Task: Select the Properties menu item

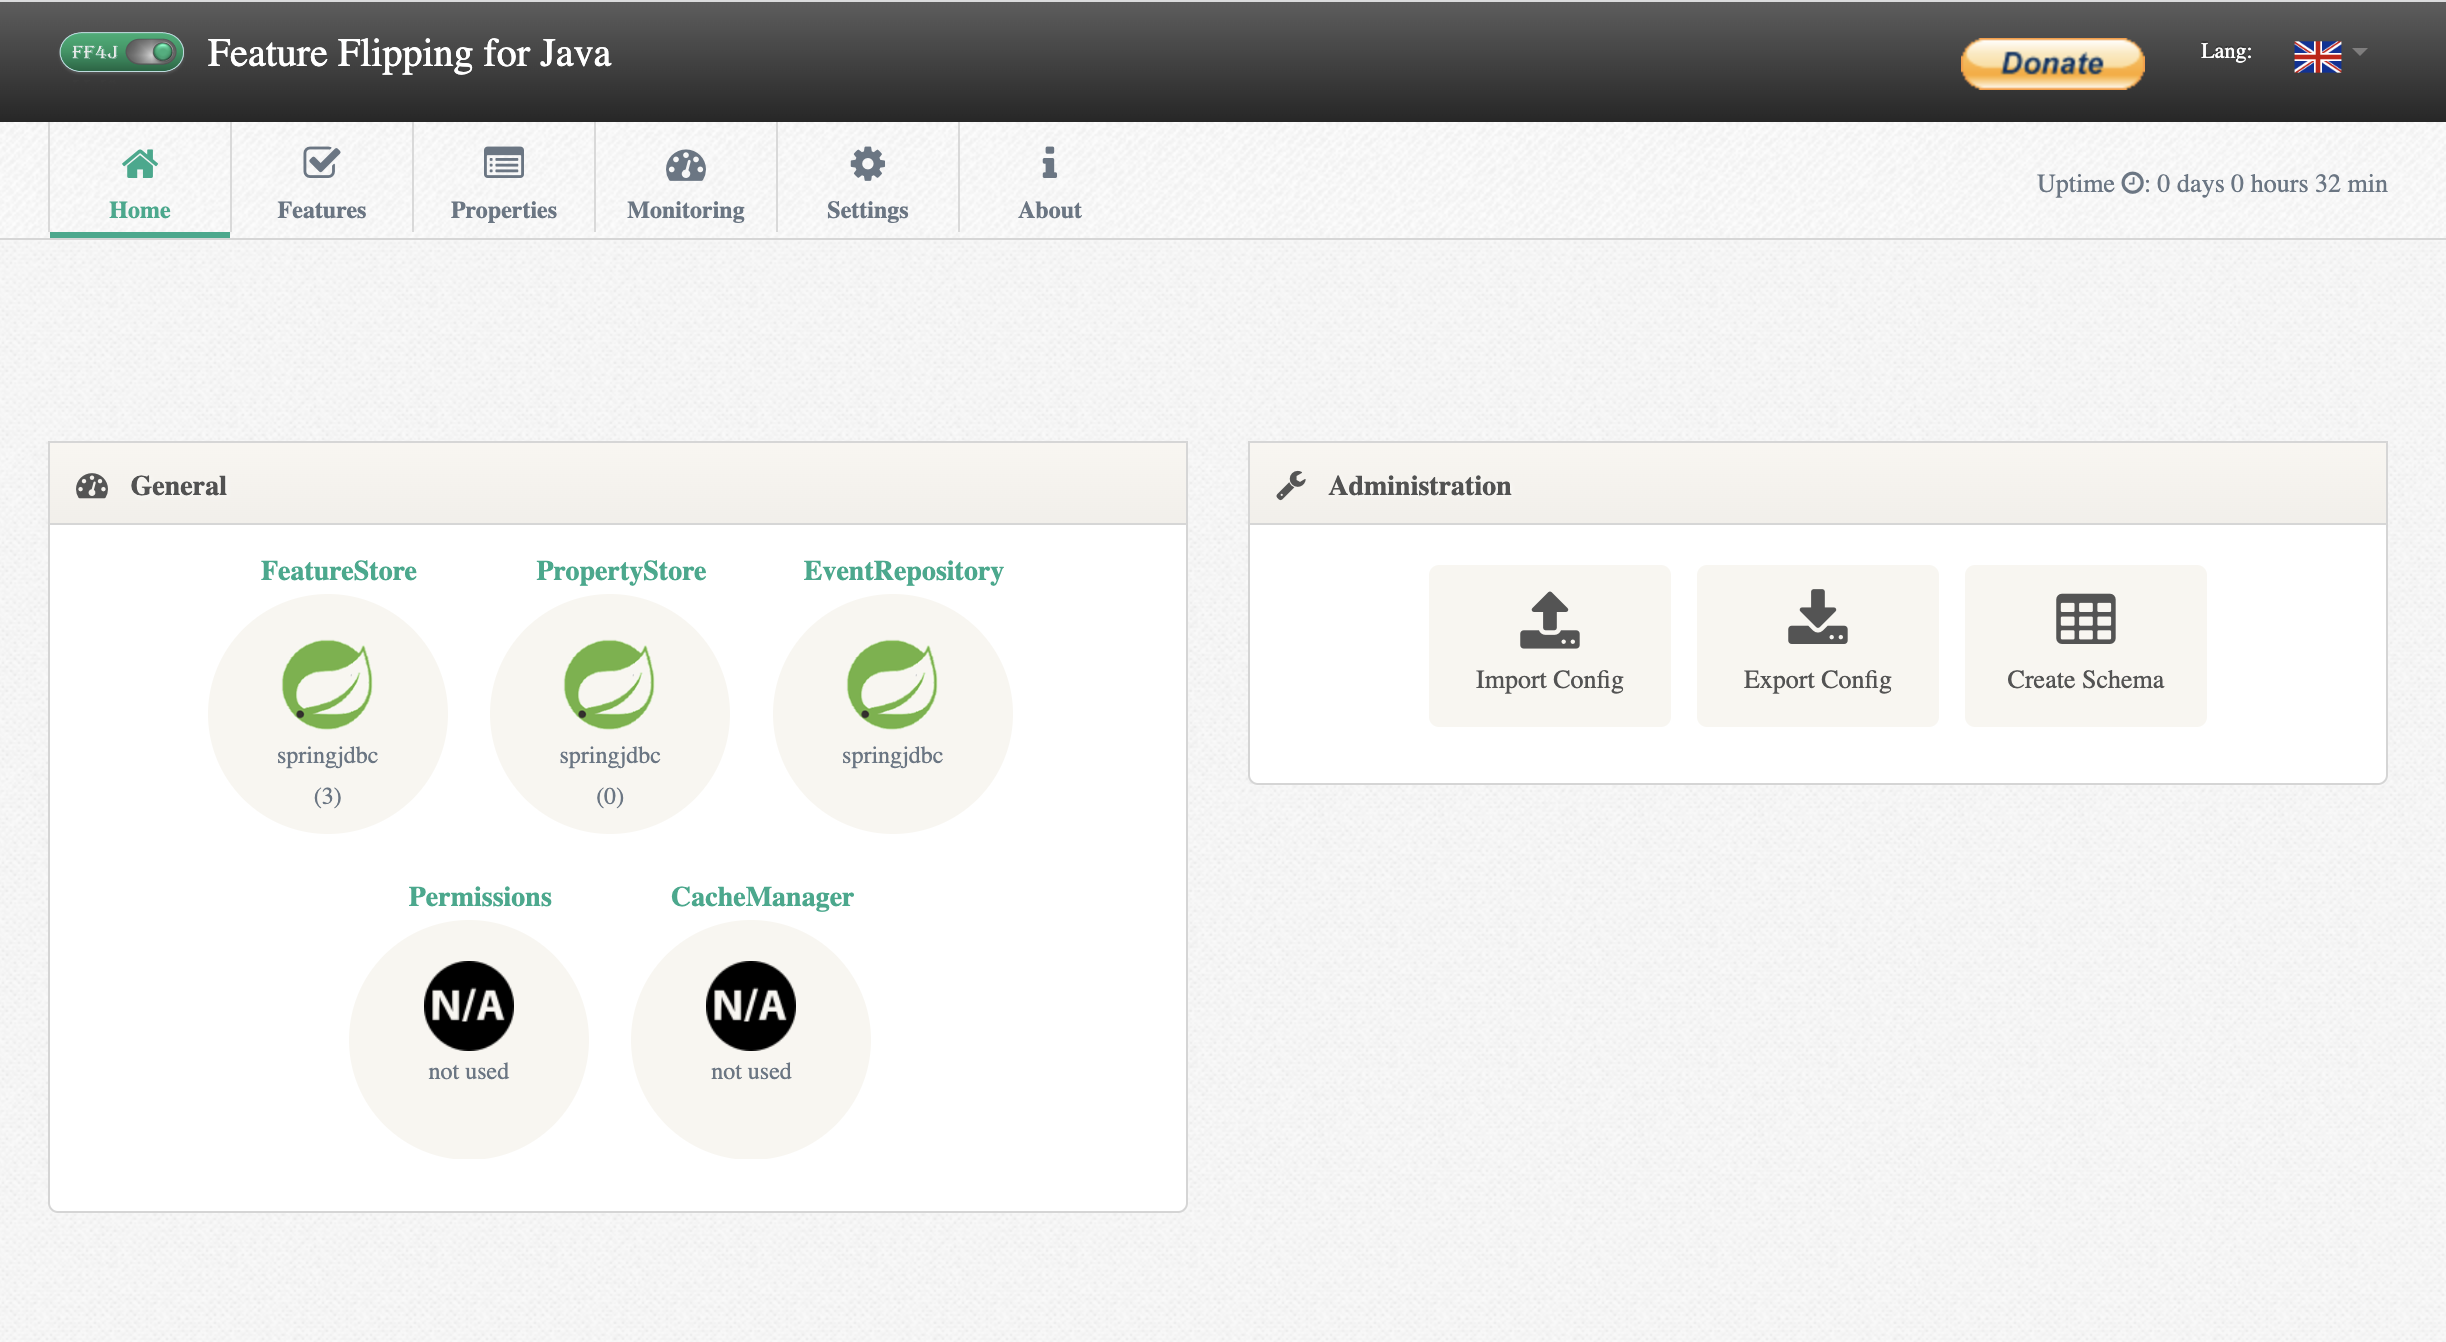Action: point(504,182)
